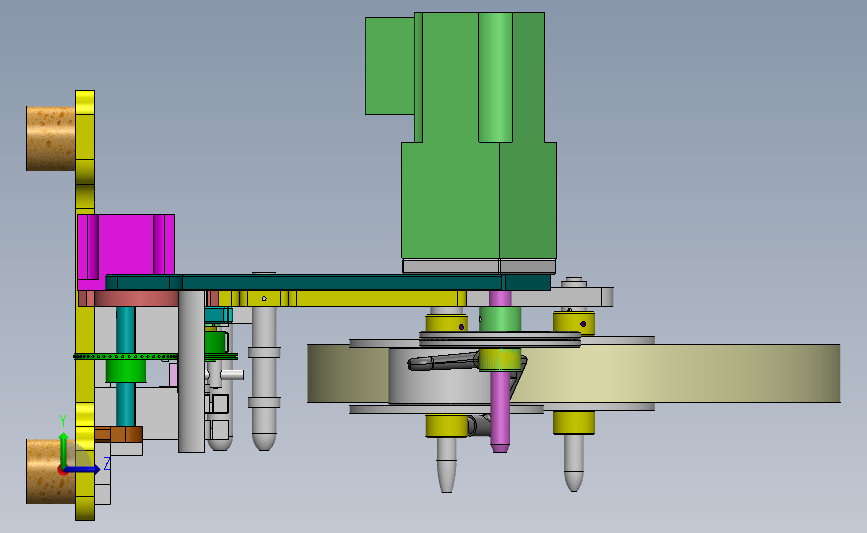Select the gray motor flange base
867x533 pixels.
(x=479, y=266)
